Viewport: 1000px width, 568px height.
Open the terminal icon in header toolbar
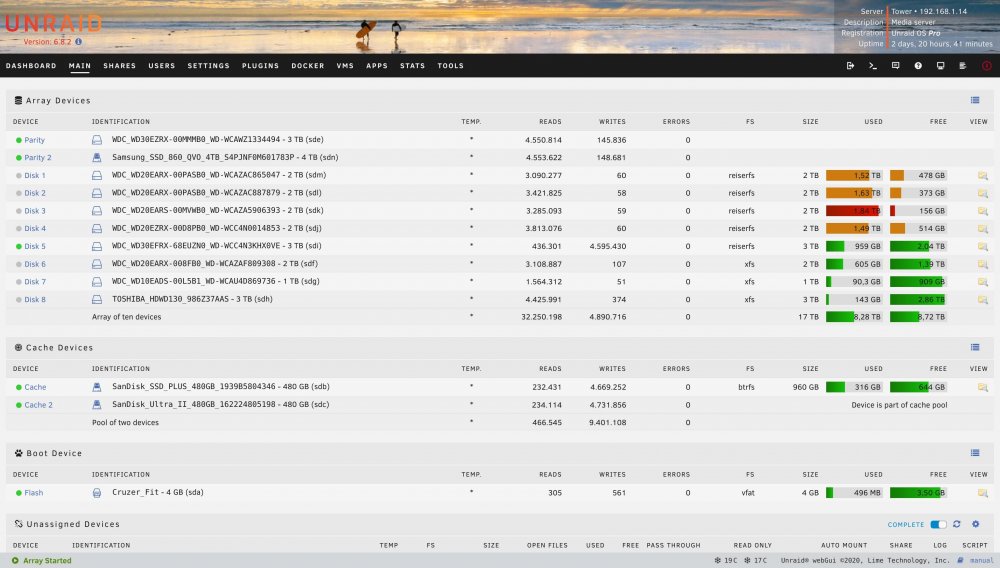point(873,66)
